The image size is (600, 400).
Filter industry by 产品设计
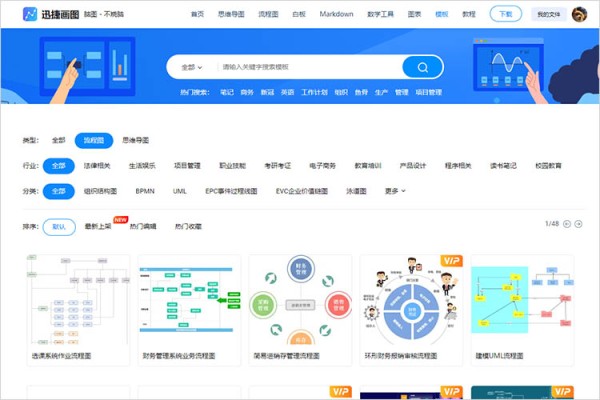coord(413,166)
